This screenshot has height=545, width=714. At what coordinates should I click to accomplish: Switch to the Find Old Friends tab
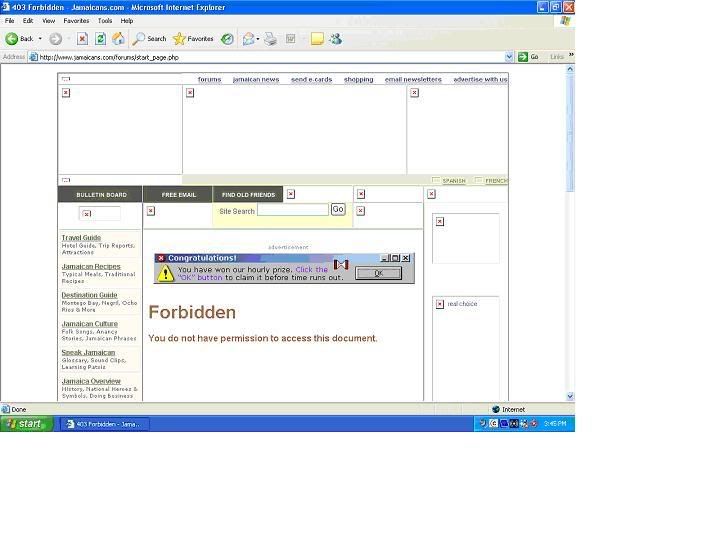pyautogui.click(x=248, y=194)
